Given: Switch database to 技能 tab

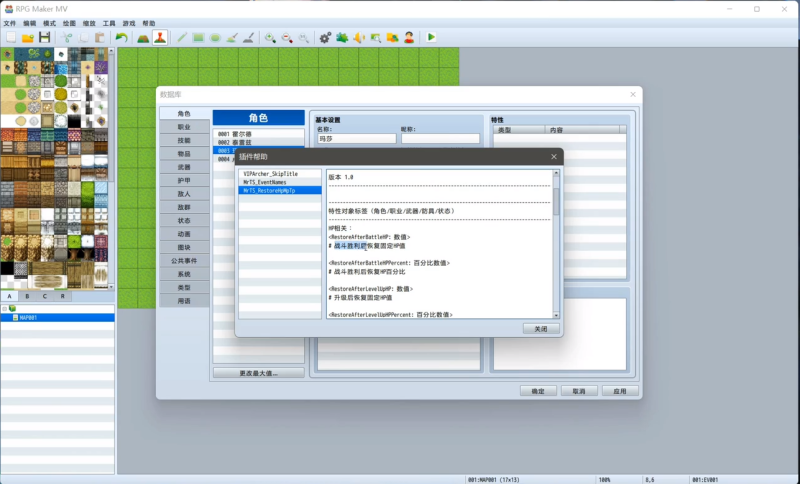Looking at the screenshot, I should 184,140.
